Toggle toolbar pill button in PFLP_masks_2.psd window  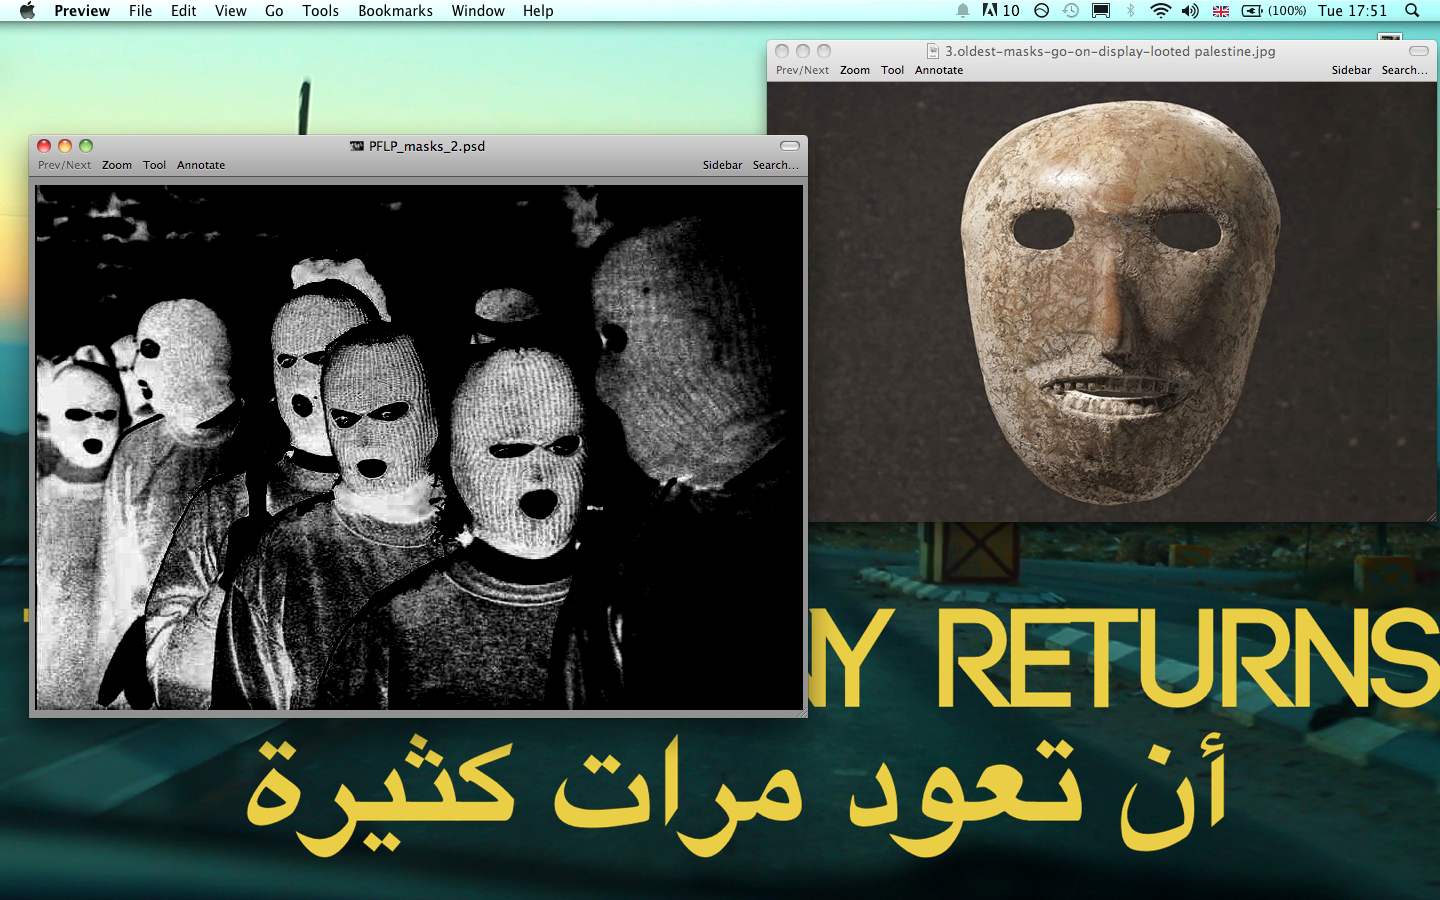[790, 146]
